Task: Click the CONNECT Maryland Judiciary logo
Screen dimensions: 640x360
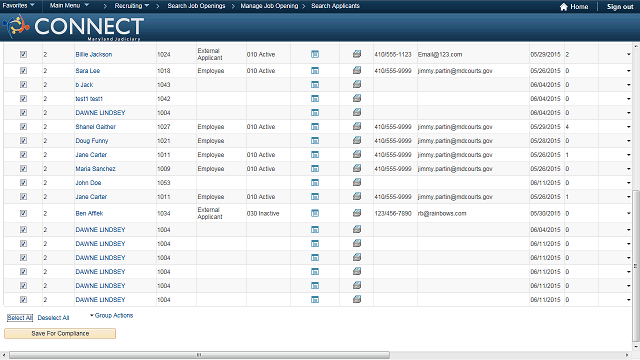Action: coord(73,27)
